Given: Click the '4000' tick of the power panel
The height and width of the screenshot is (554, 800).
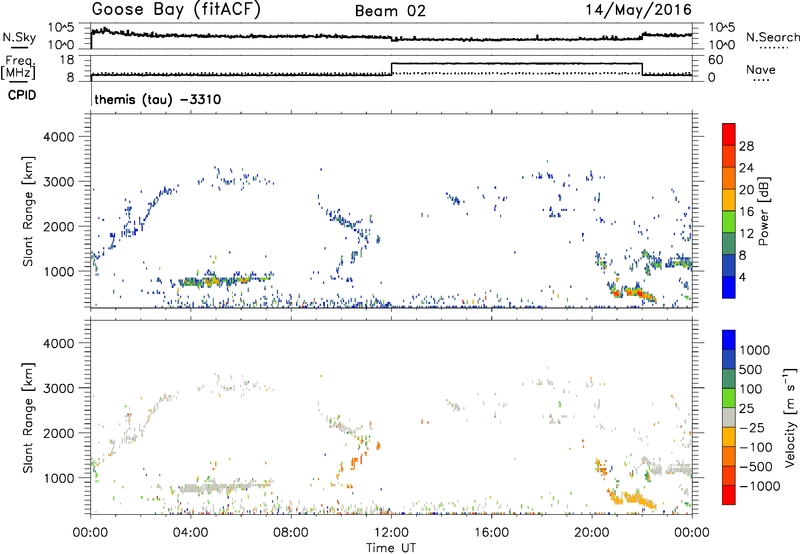Looking at the screenshot, I should [58, 137].
